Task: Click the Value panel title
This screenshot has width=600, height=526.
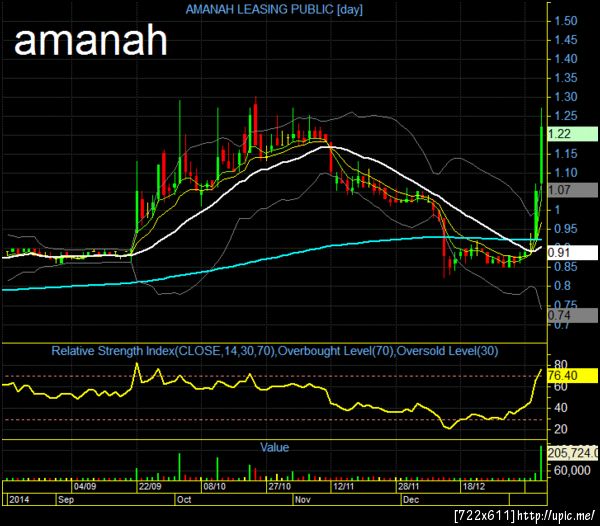Action: 274,447
